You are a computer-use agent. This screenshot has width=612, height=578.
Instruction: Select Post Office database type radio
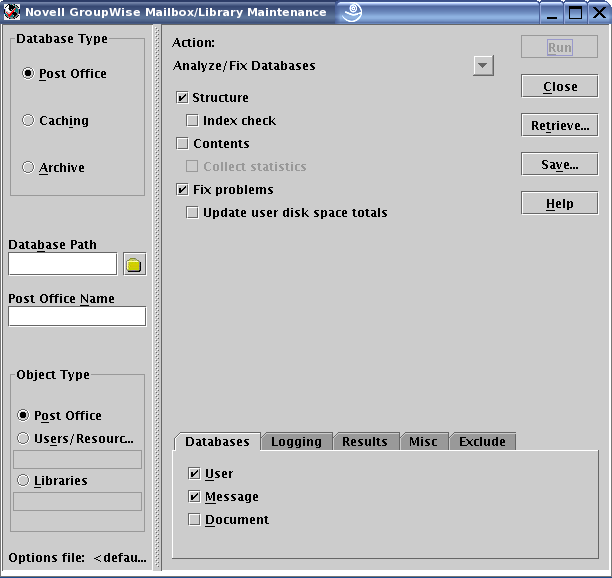(28, 73)
